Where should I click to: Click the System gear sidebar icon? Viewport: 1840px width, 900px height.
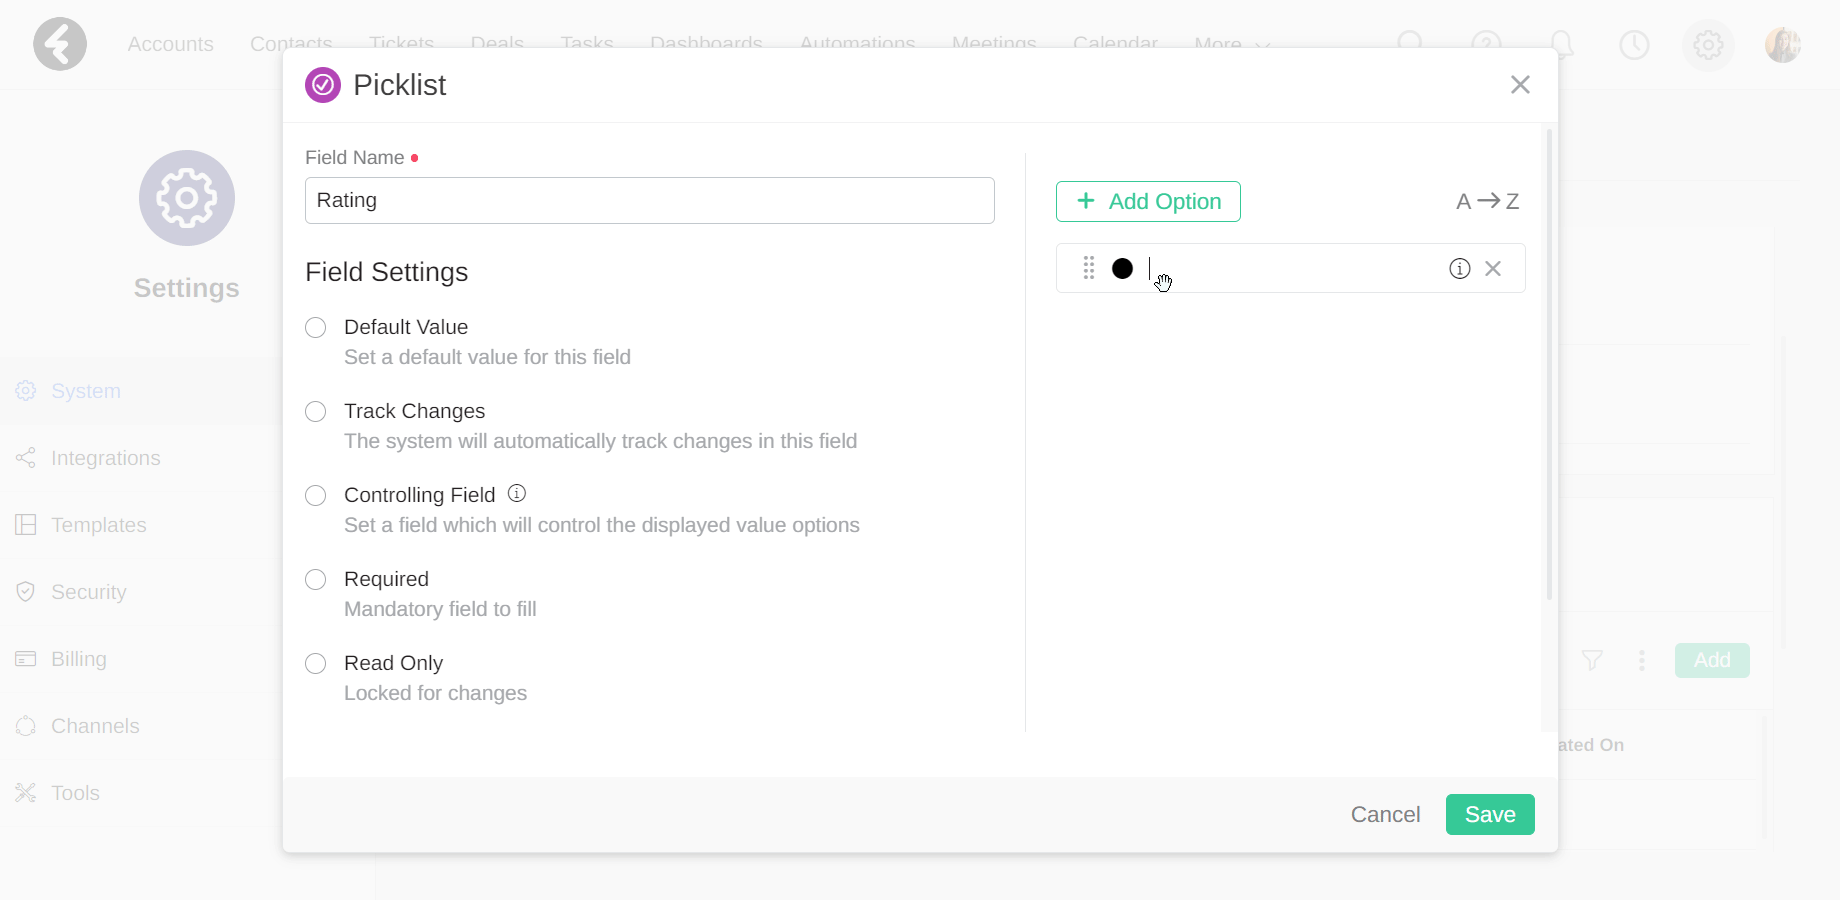[26, 390]
